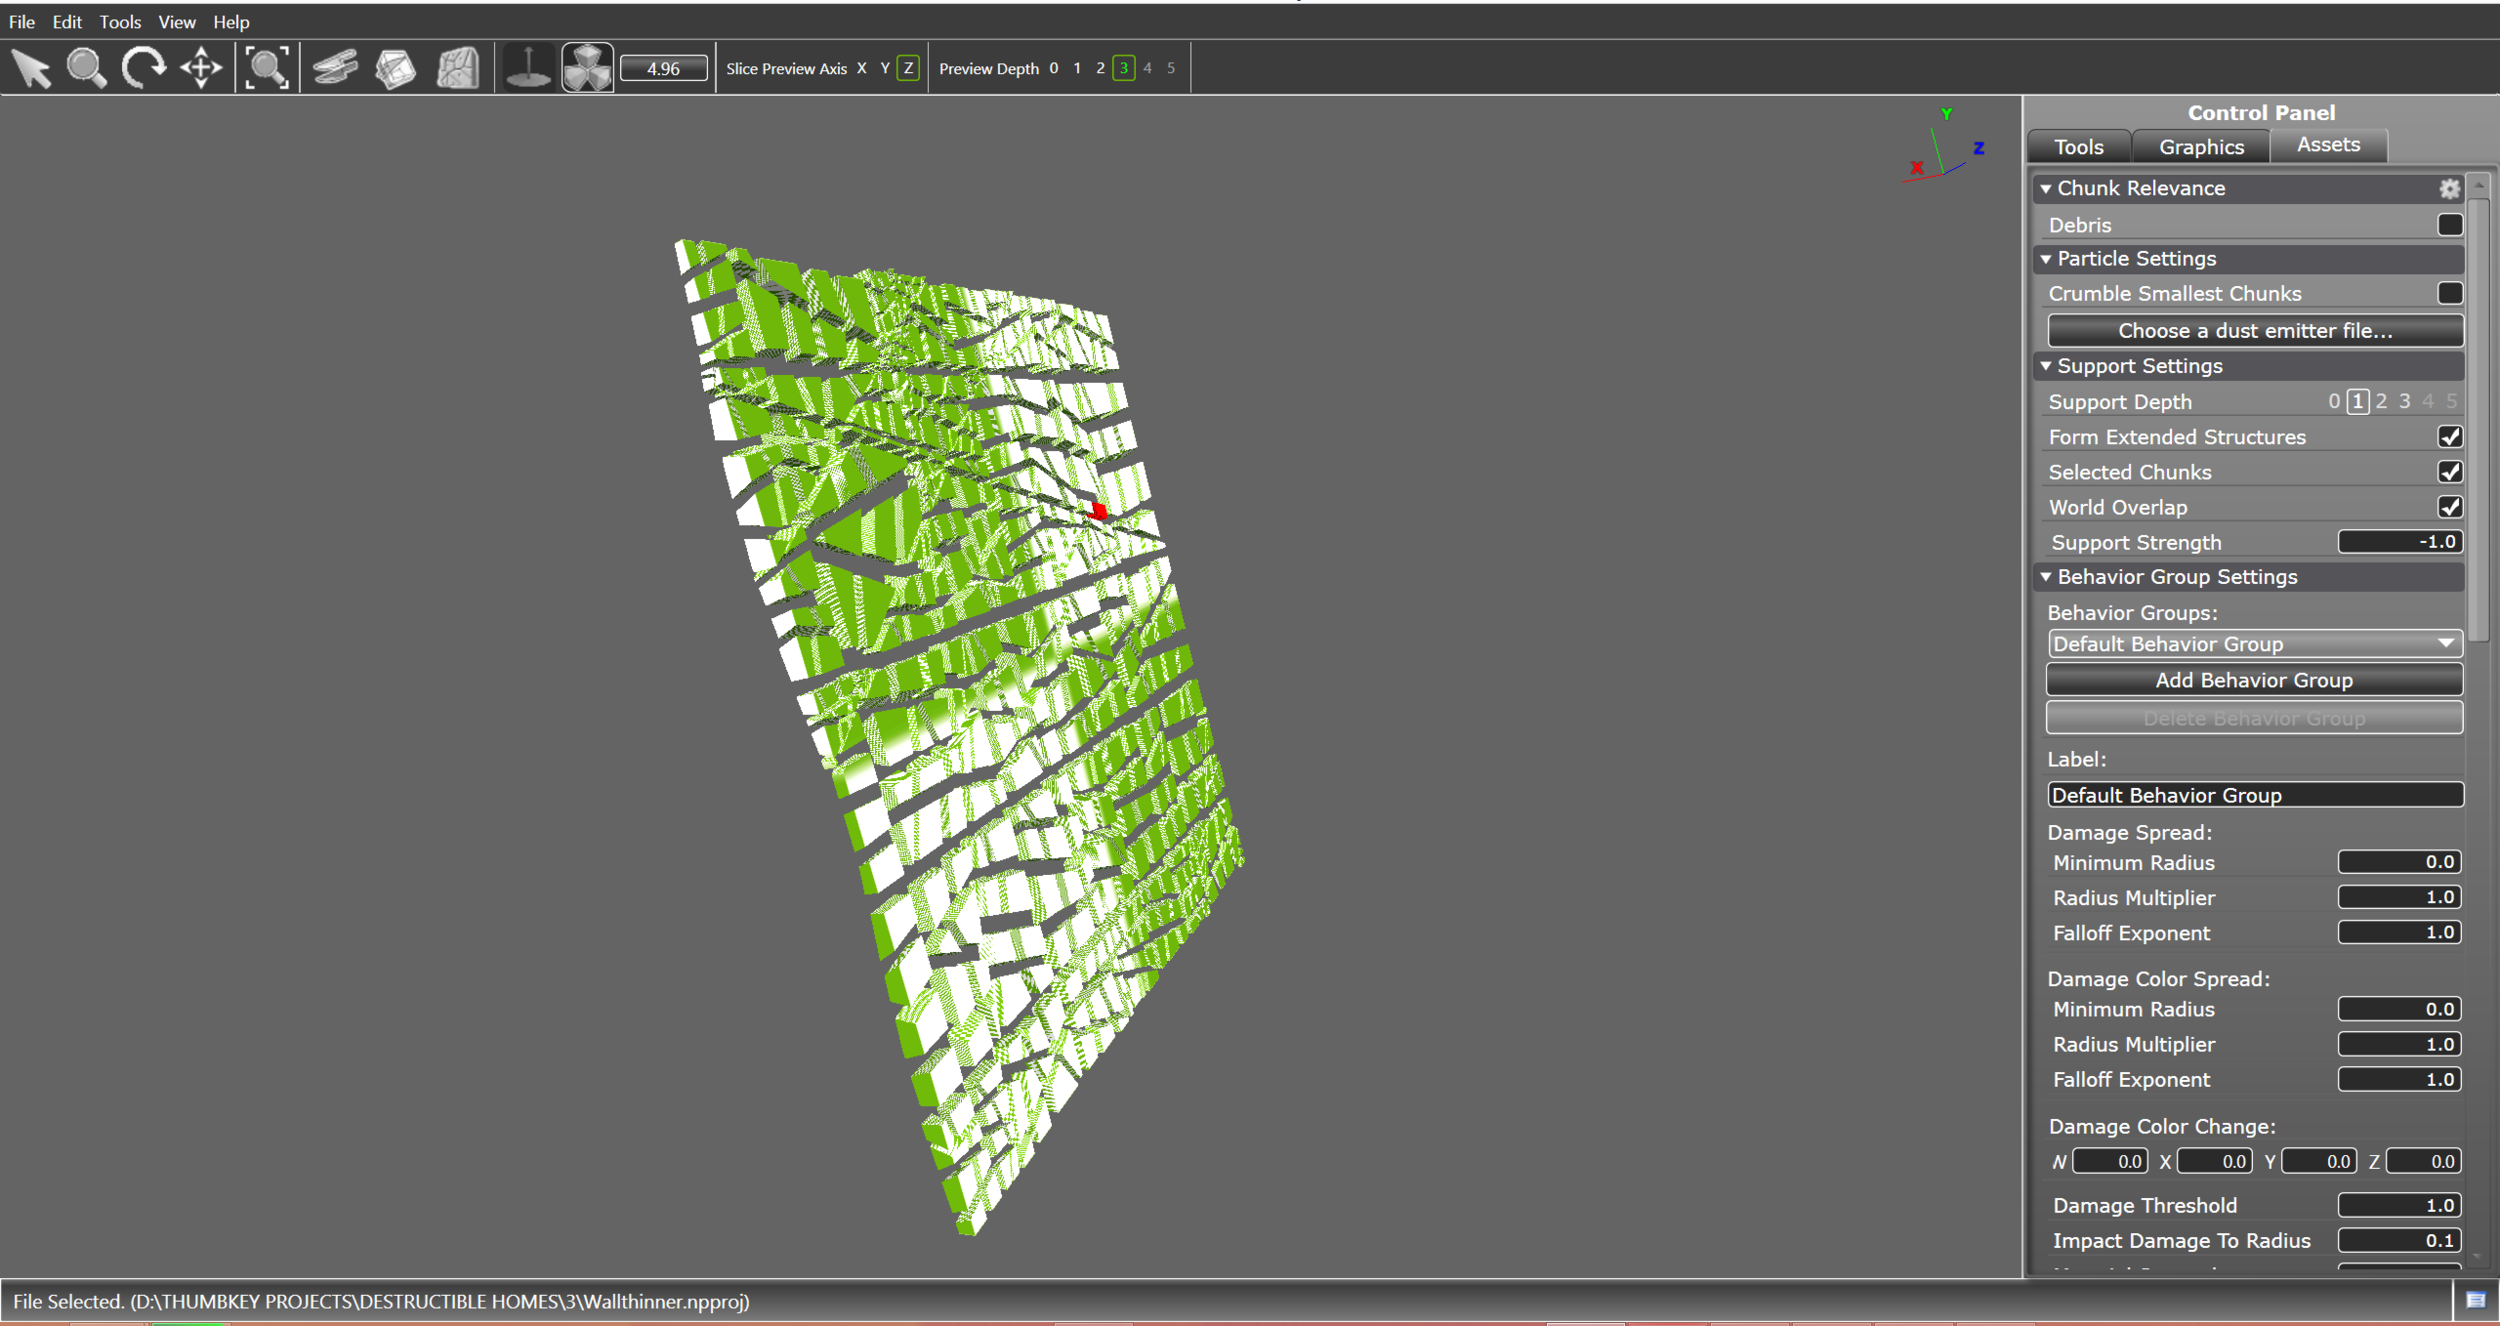This screenshot has height=1326, width=2500.
Task: Uncheck World Overlap option
Action: [x=2449, y=507]
